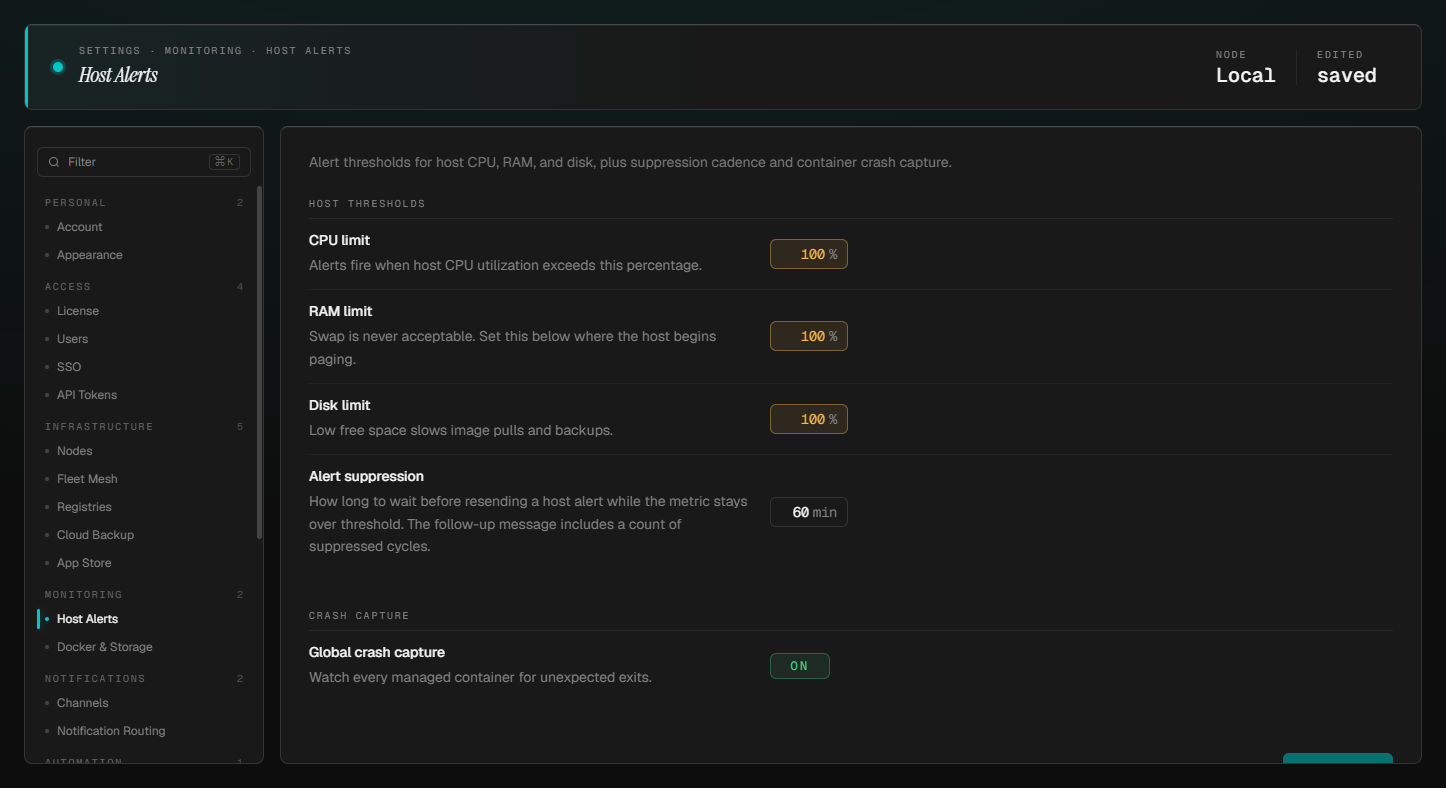Image resolution: width=1446 pixels, height=788 pixels.
Task: Click the 'CPU limit' label
Action: [339, 241]
